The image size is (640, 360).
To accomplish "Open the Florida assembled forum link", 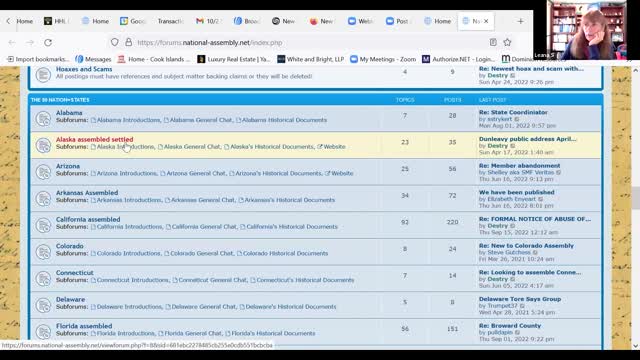I will 84,326.
